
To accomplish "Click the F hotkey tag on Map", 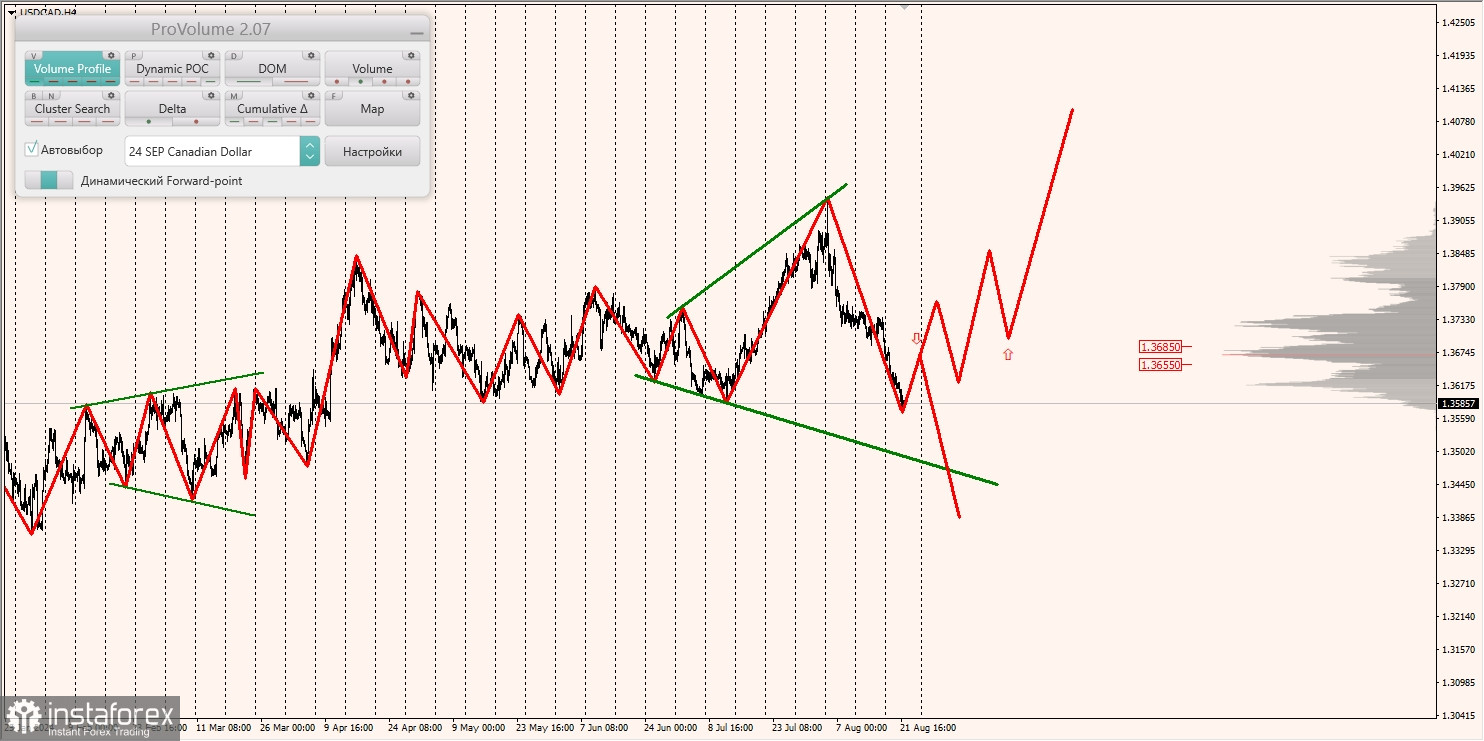I will coord(333,96).
